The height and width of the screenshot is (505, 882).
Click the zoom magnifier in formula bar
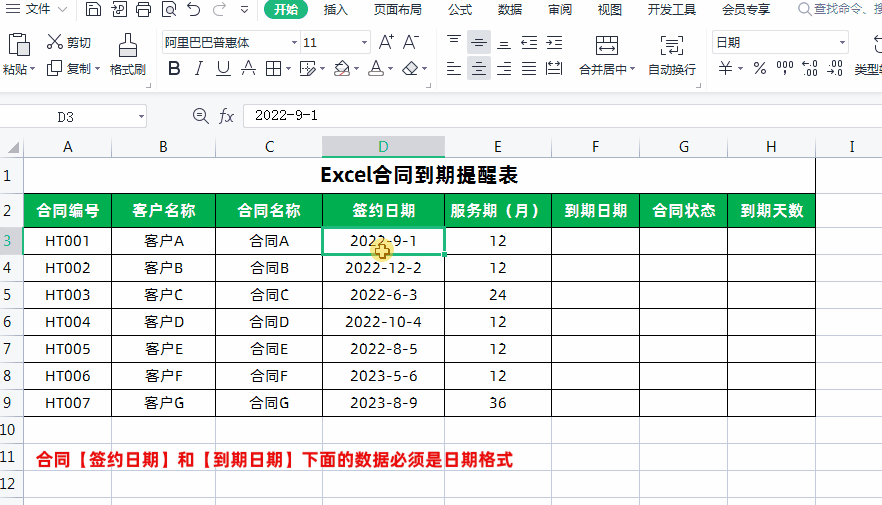[200, 116]
